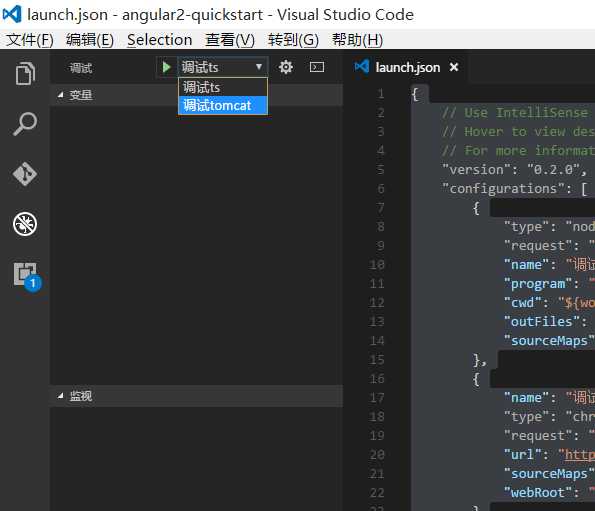Viewport: 595px width, 511px height.
Task: Click "request" key on line 19
Action: (538, 436)
